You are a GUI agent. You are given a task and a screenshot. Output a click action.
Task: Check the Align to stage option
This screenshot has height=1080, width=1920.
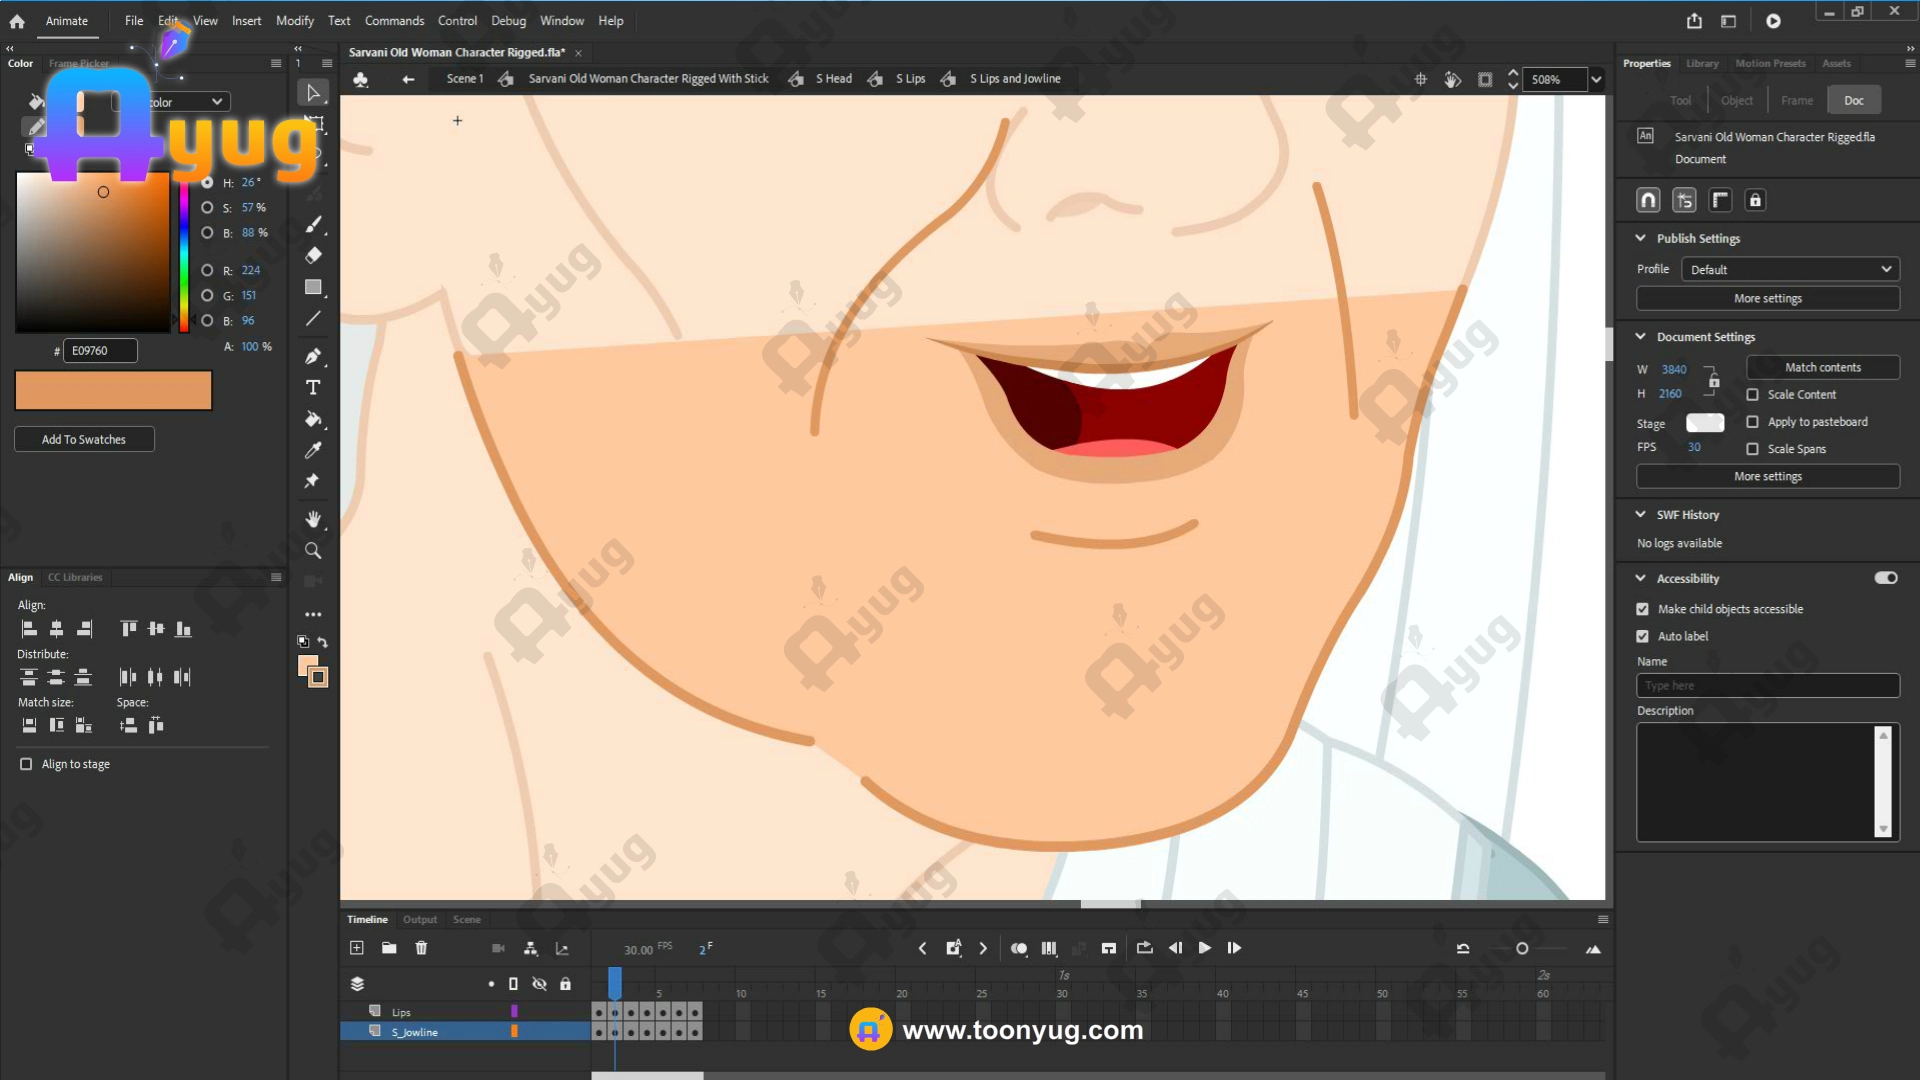[26, 764]
